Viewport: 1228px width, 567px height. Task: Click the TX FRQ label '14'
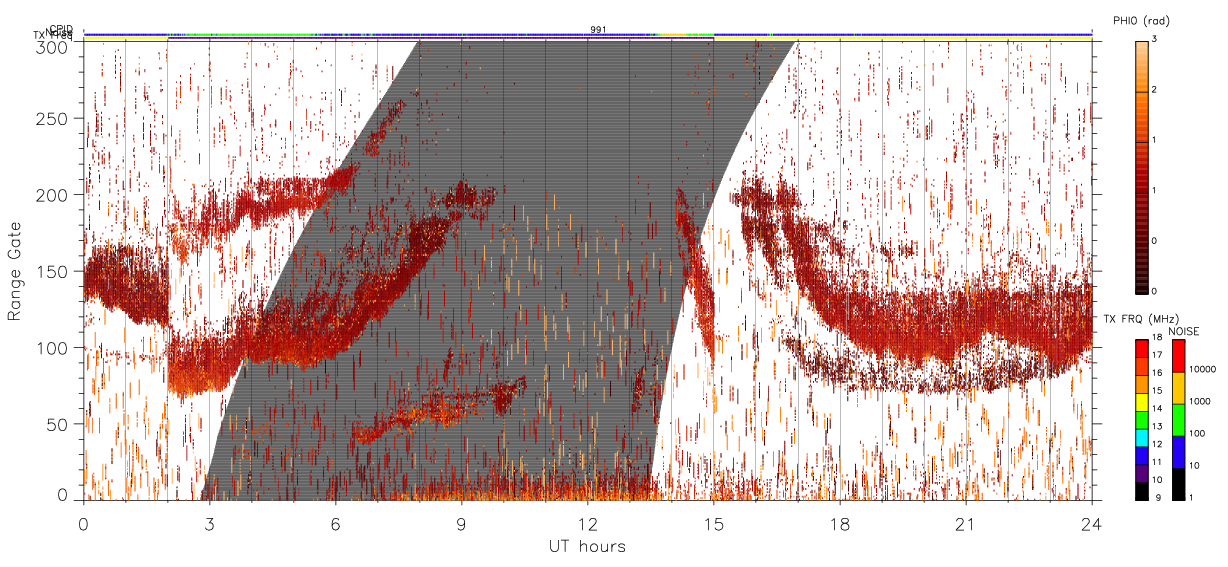click(1156, 408)
